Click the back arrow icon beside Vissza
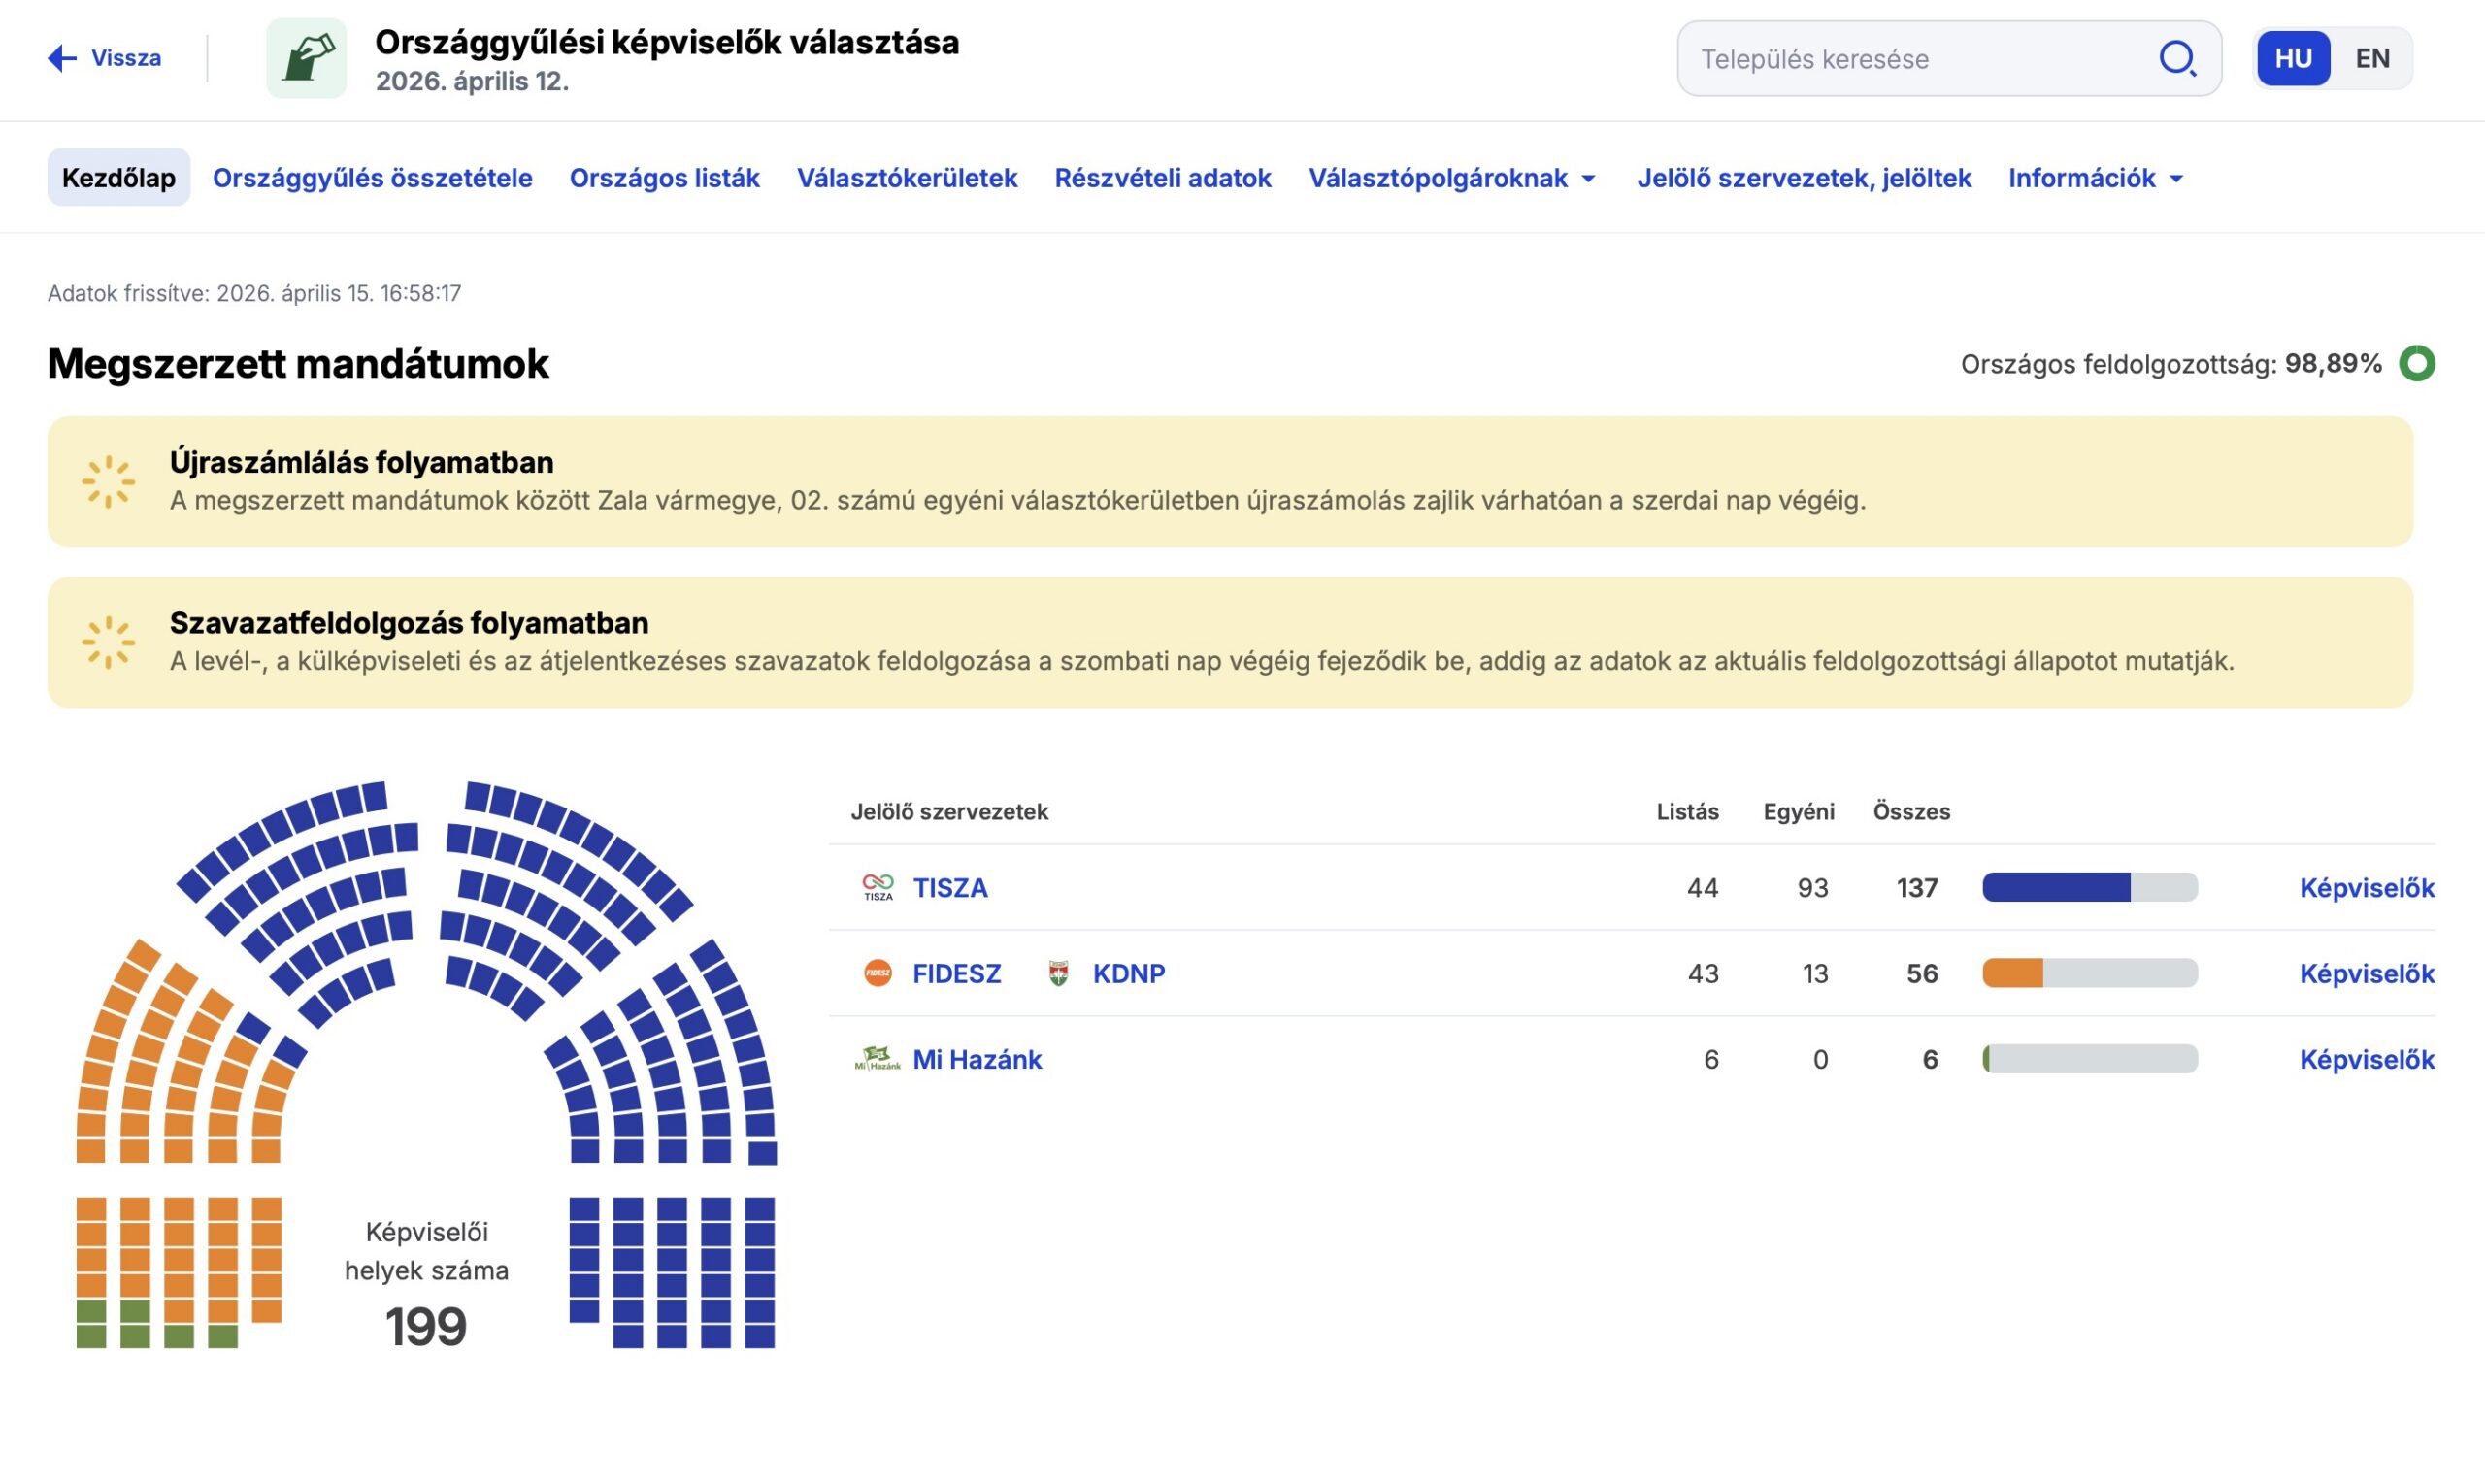This screenshot has height=1484, width=2485. click(62, 58)
